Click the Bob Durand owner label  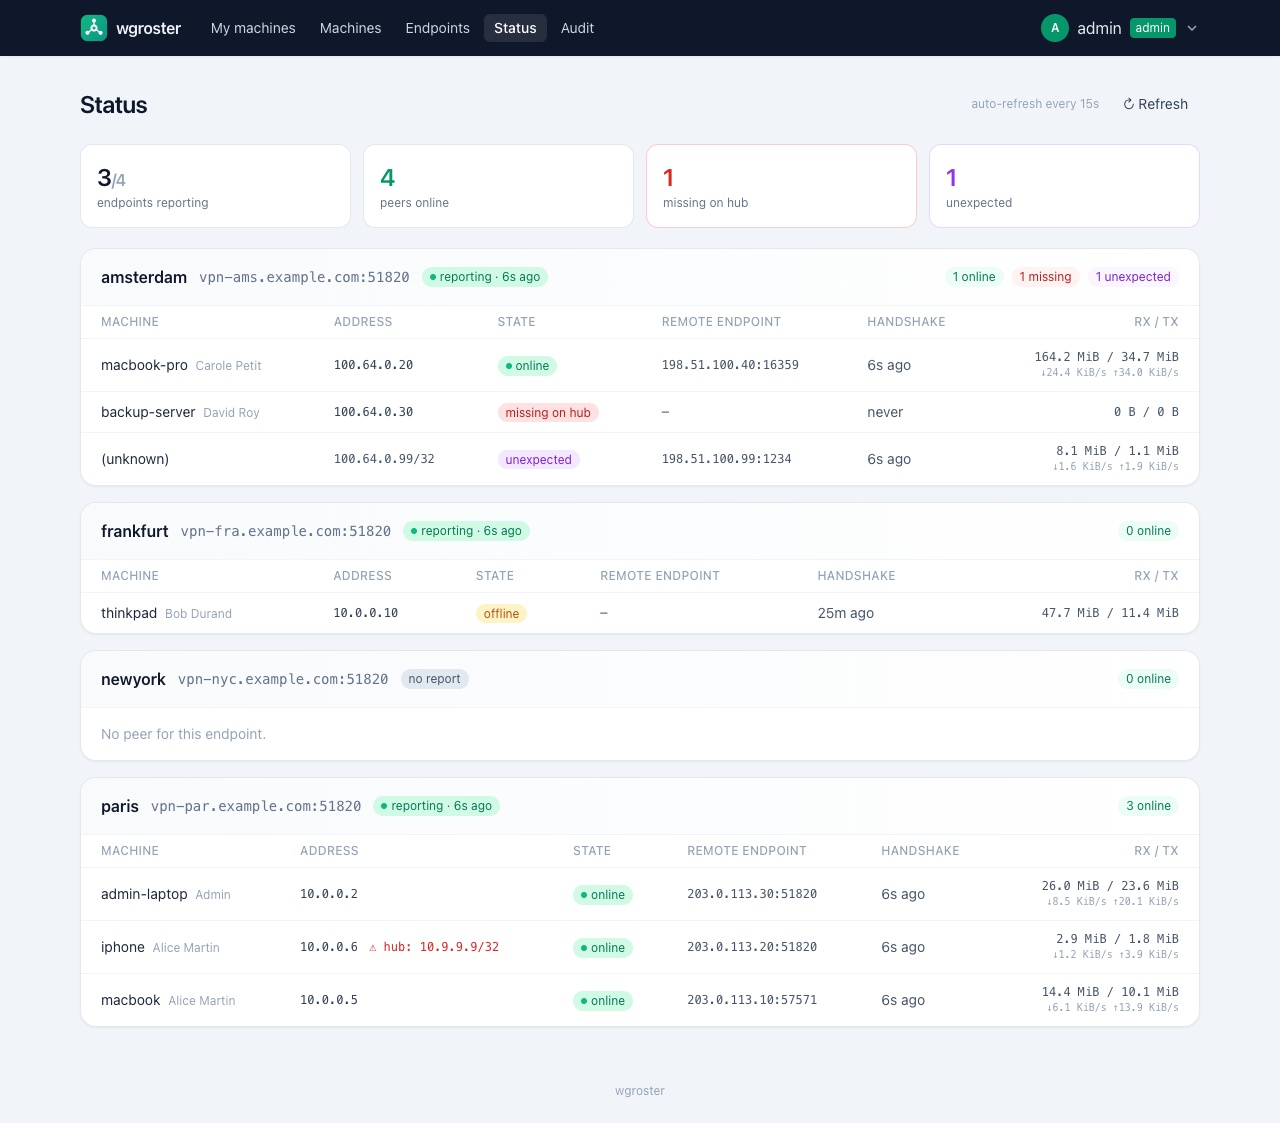(x=198, y=614)
